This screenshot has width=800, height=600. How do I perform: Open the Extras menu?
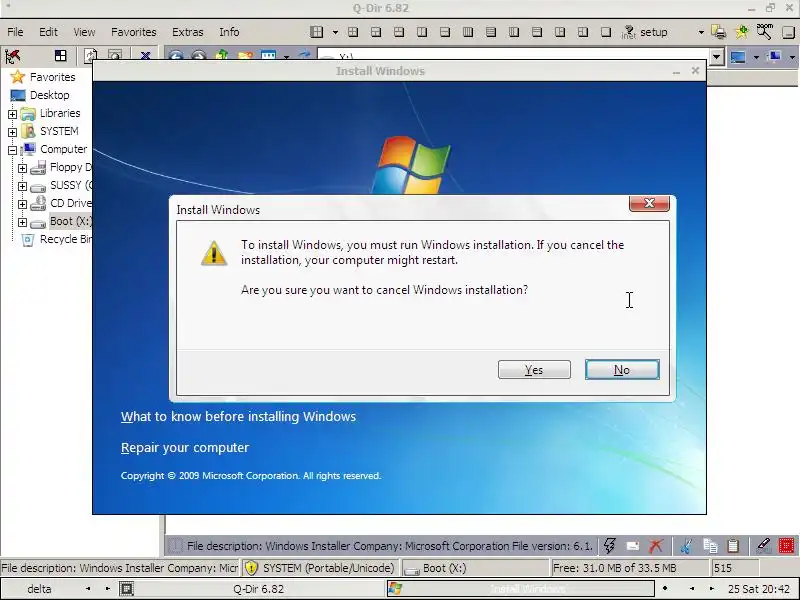(x=188, y=32)
